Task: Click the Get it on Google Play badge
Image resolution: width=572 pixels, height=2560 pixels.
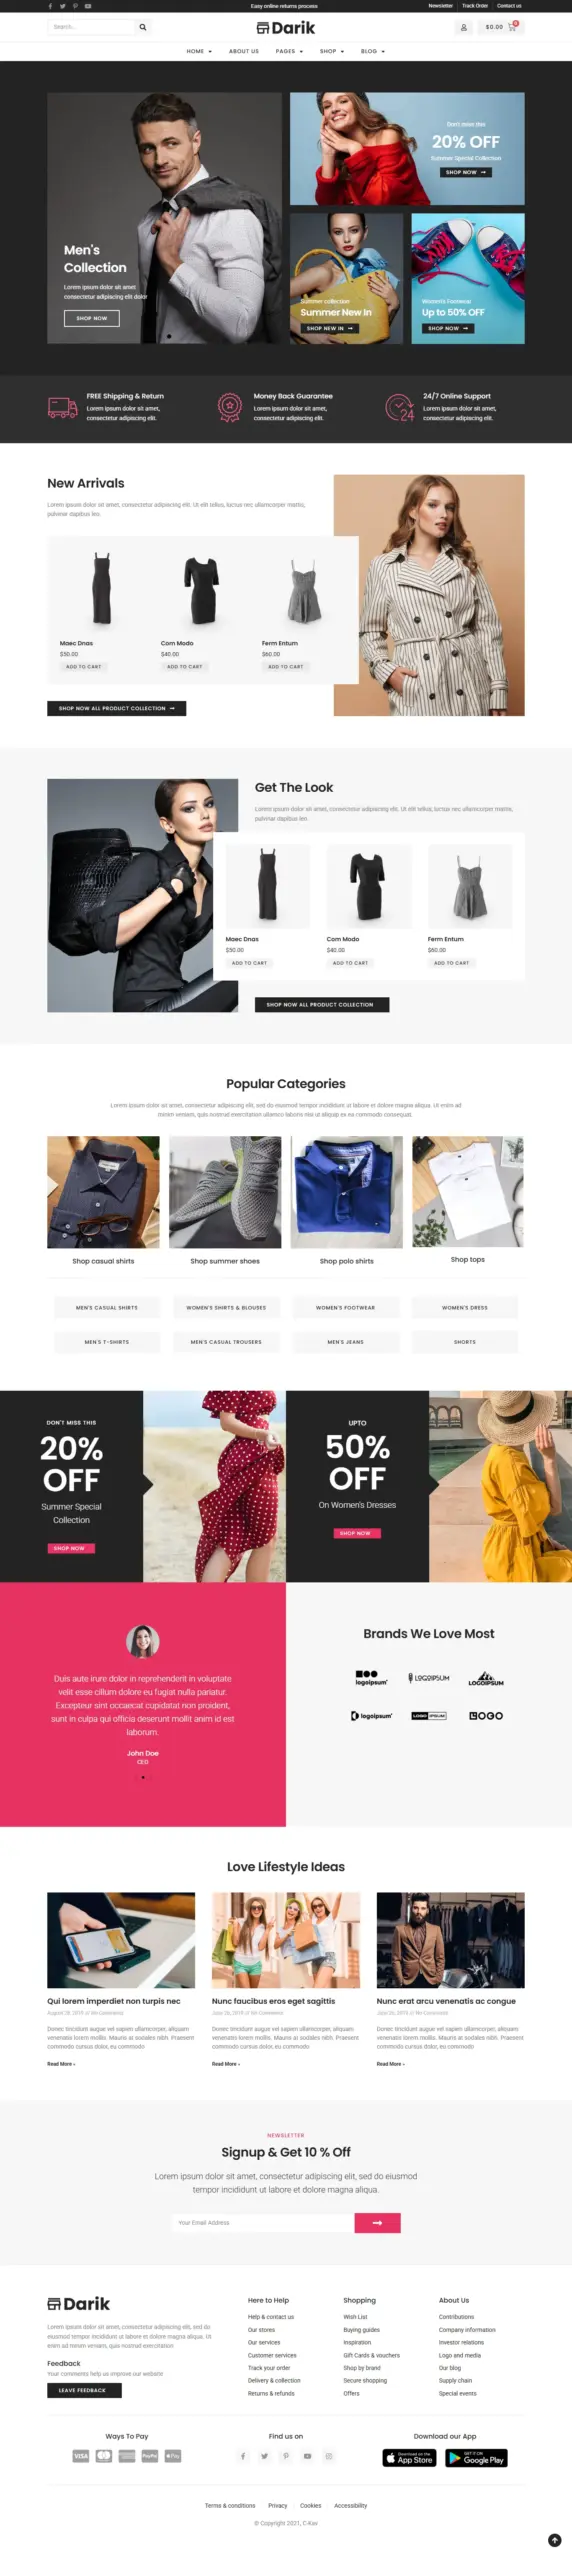Action: coord(477,2457)
